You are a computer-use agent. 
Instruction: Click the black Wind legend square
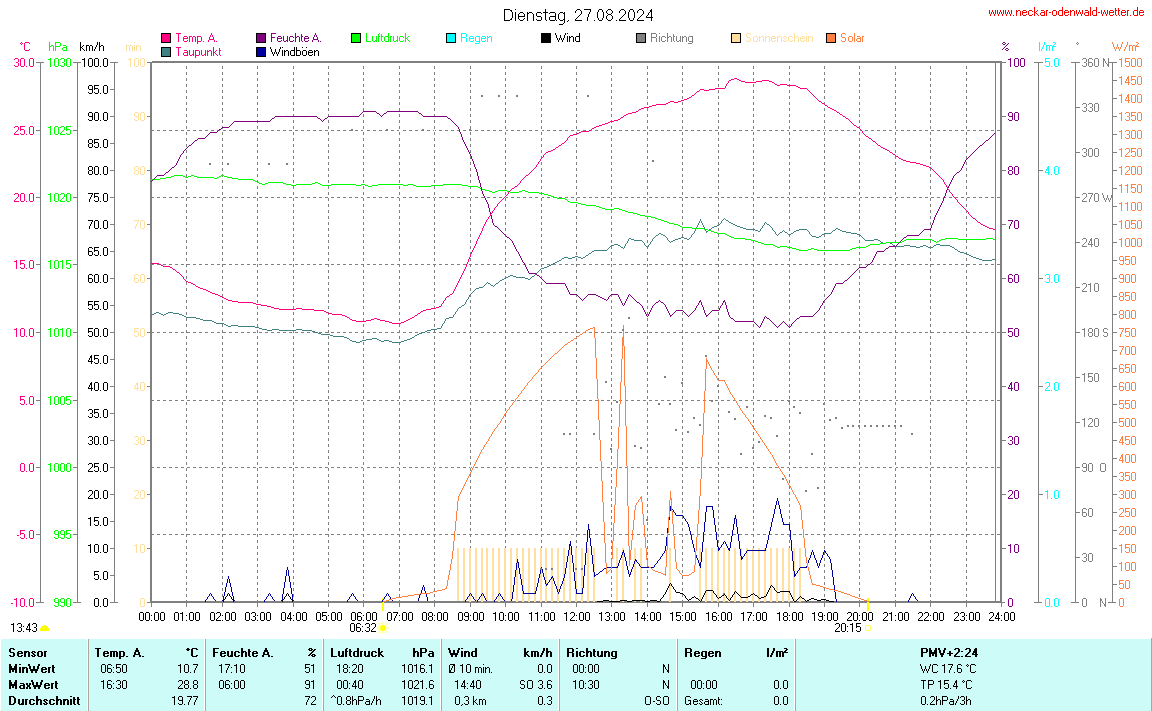546,38
